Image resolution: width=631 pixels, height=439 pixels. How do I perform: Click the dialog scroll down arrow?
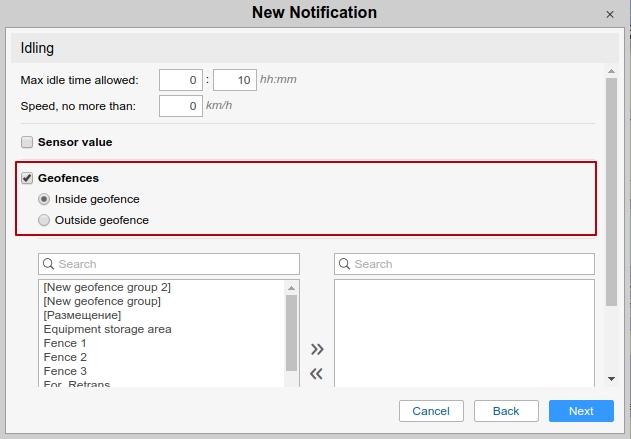click(x=611, y=379)
